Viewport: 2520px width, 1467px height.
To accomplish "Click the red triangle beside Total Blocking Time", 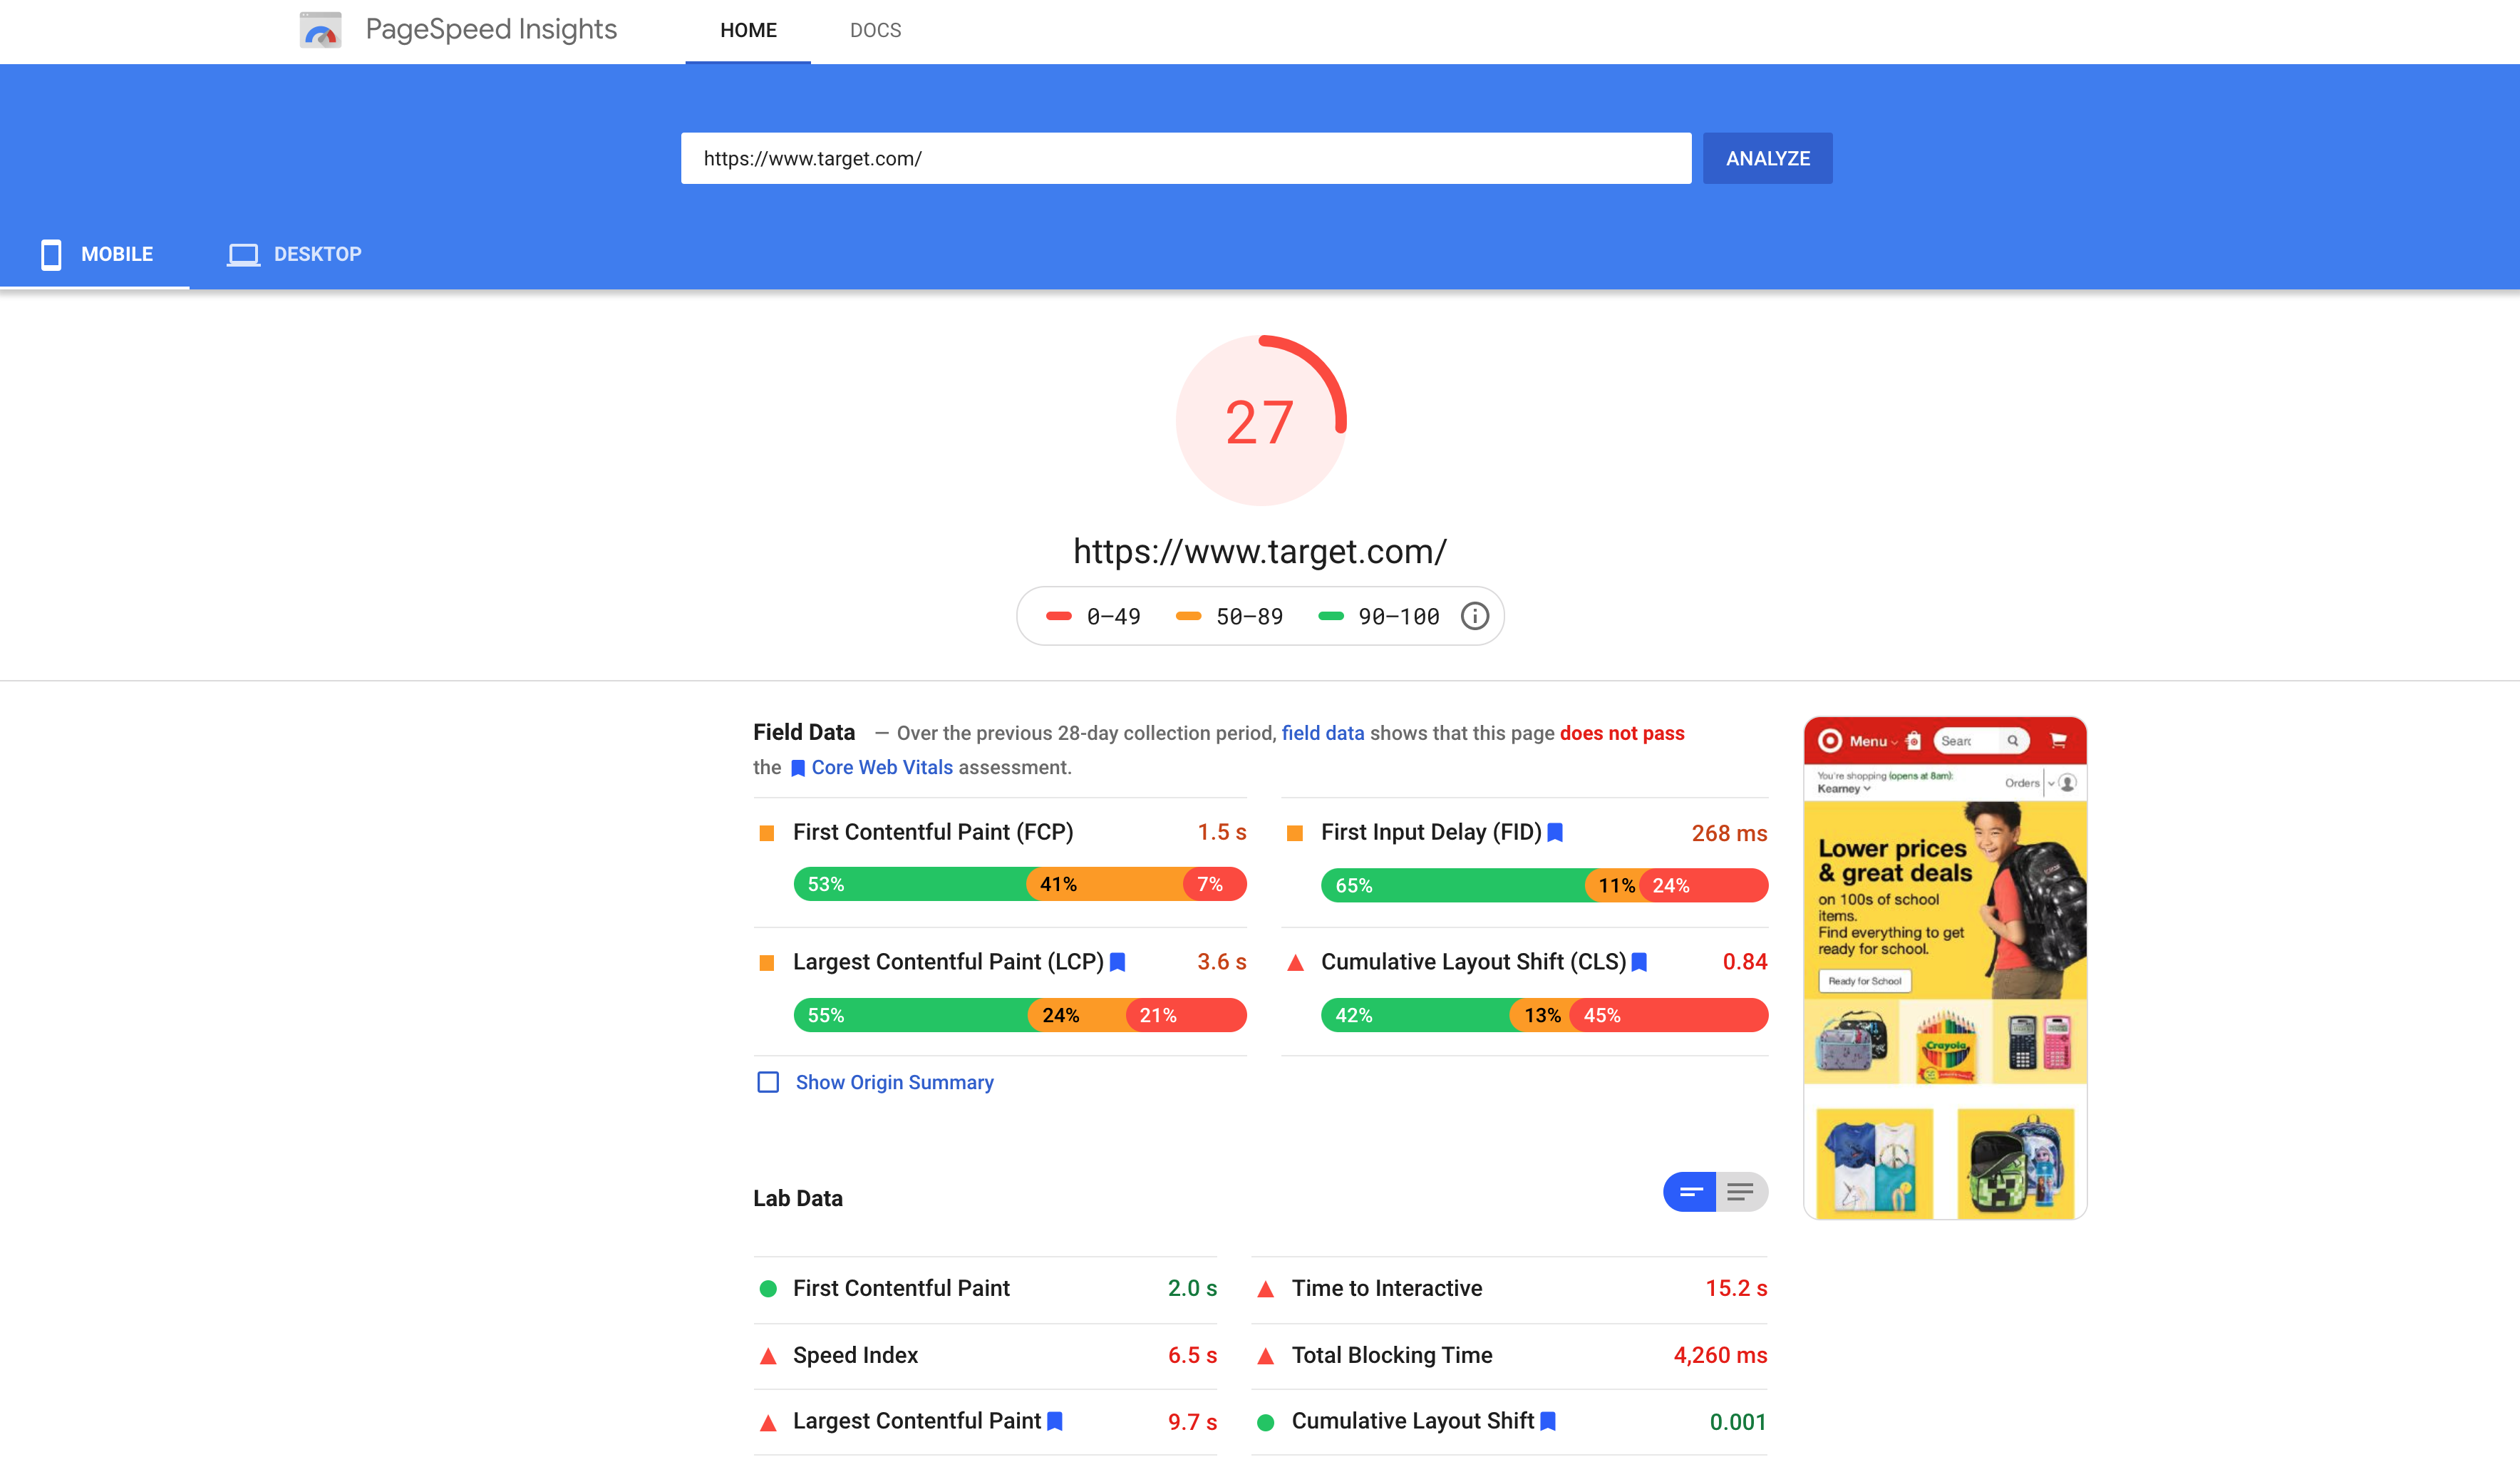I will click(1265, 1356).
